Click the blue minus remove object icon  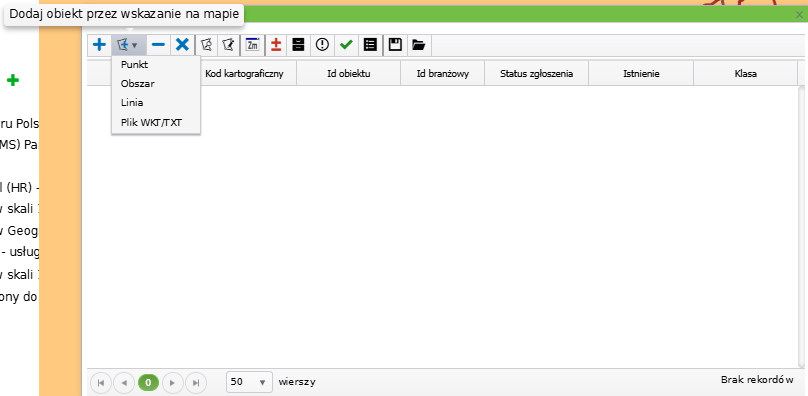(158, 45)
